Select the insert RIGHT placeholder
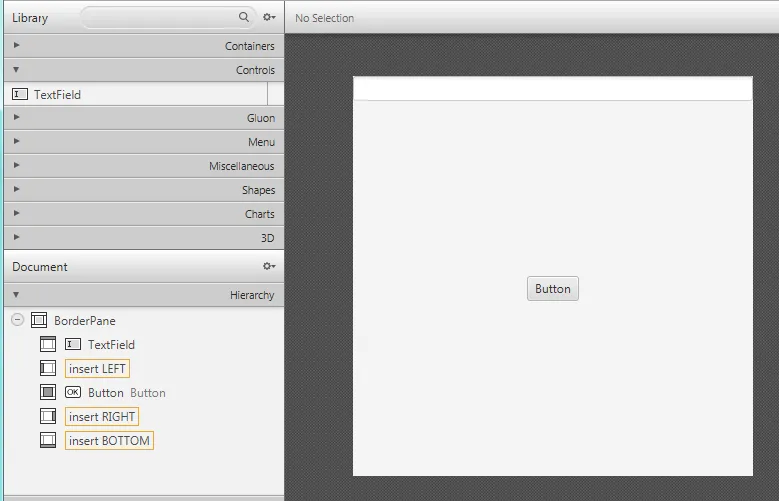The image size is (779, 501). pyautogui.click(x=102, y=417)
